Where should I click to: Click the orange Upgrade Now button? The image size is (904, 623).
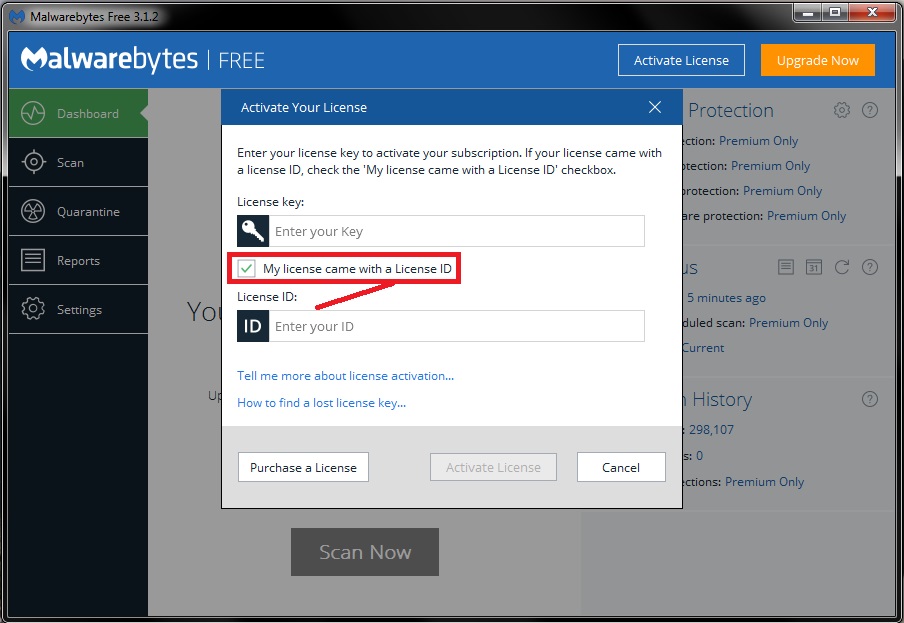click(x=818, y=60)
